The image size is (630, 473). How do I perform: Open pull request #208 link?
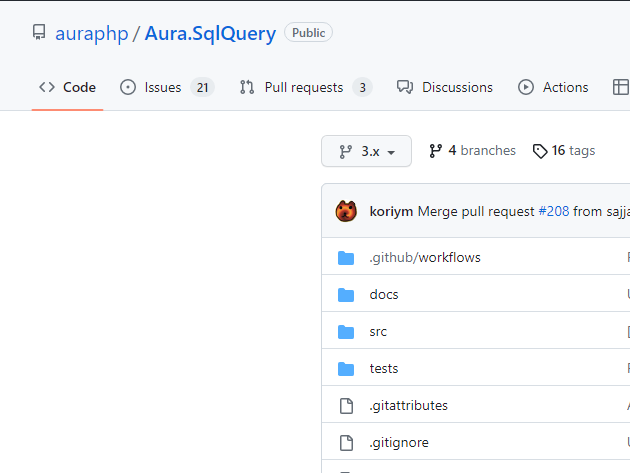coord(554,211)
